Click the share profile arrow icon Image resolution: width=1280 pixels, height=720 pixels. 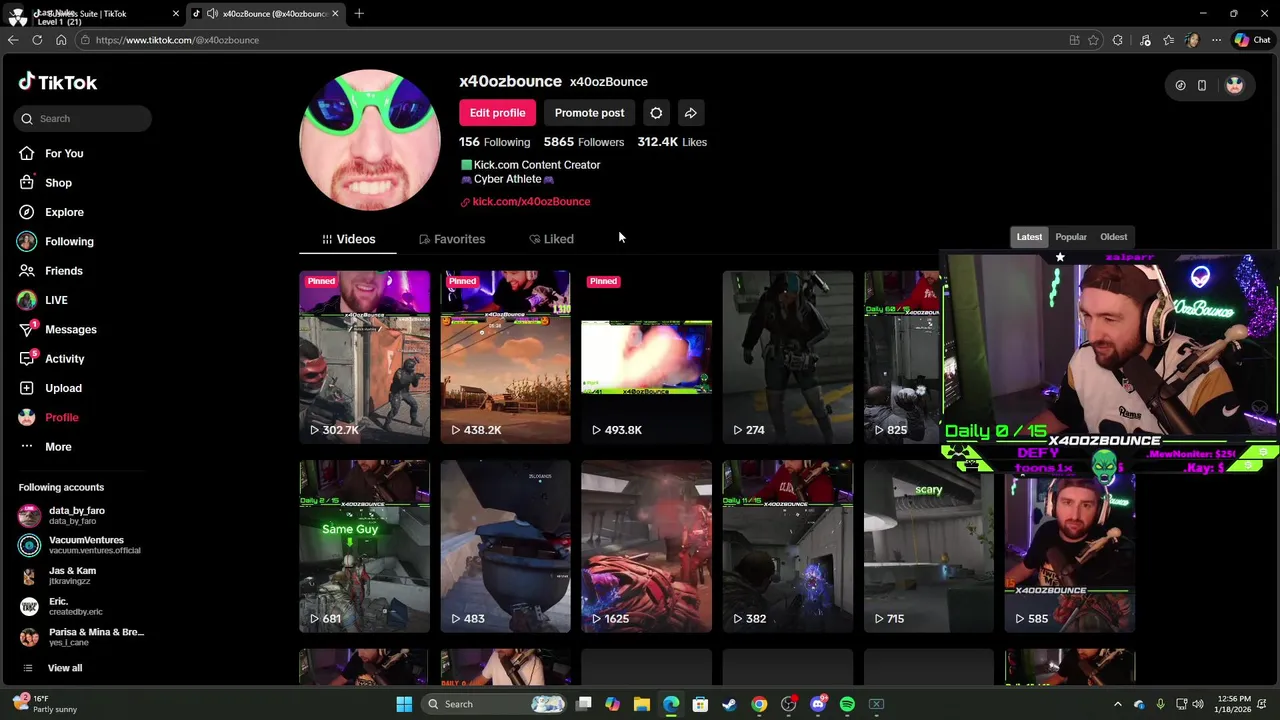coord(690,113)
